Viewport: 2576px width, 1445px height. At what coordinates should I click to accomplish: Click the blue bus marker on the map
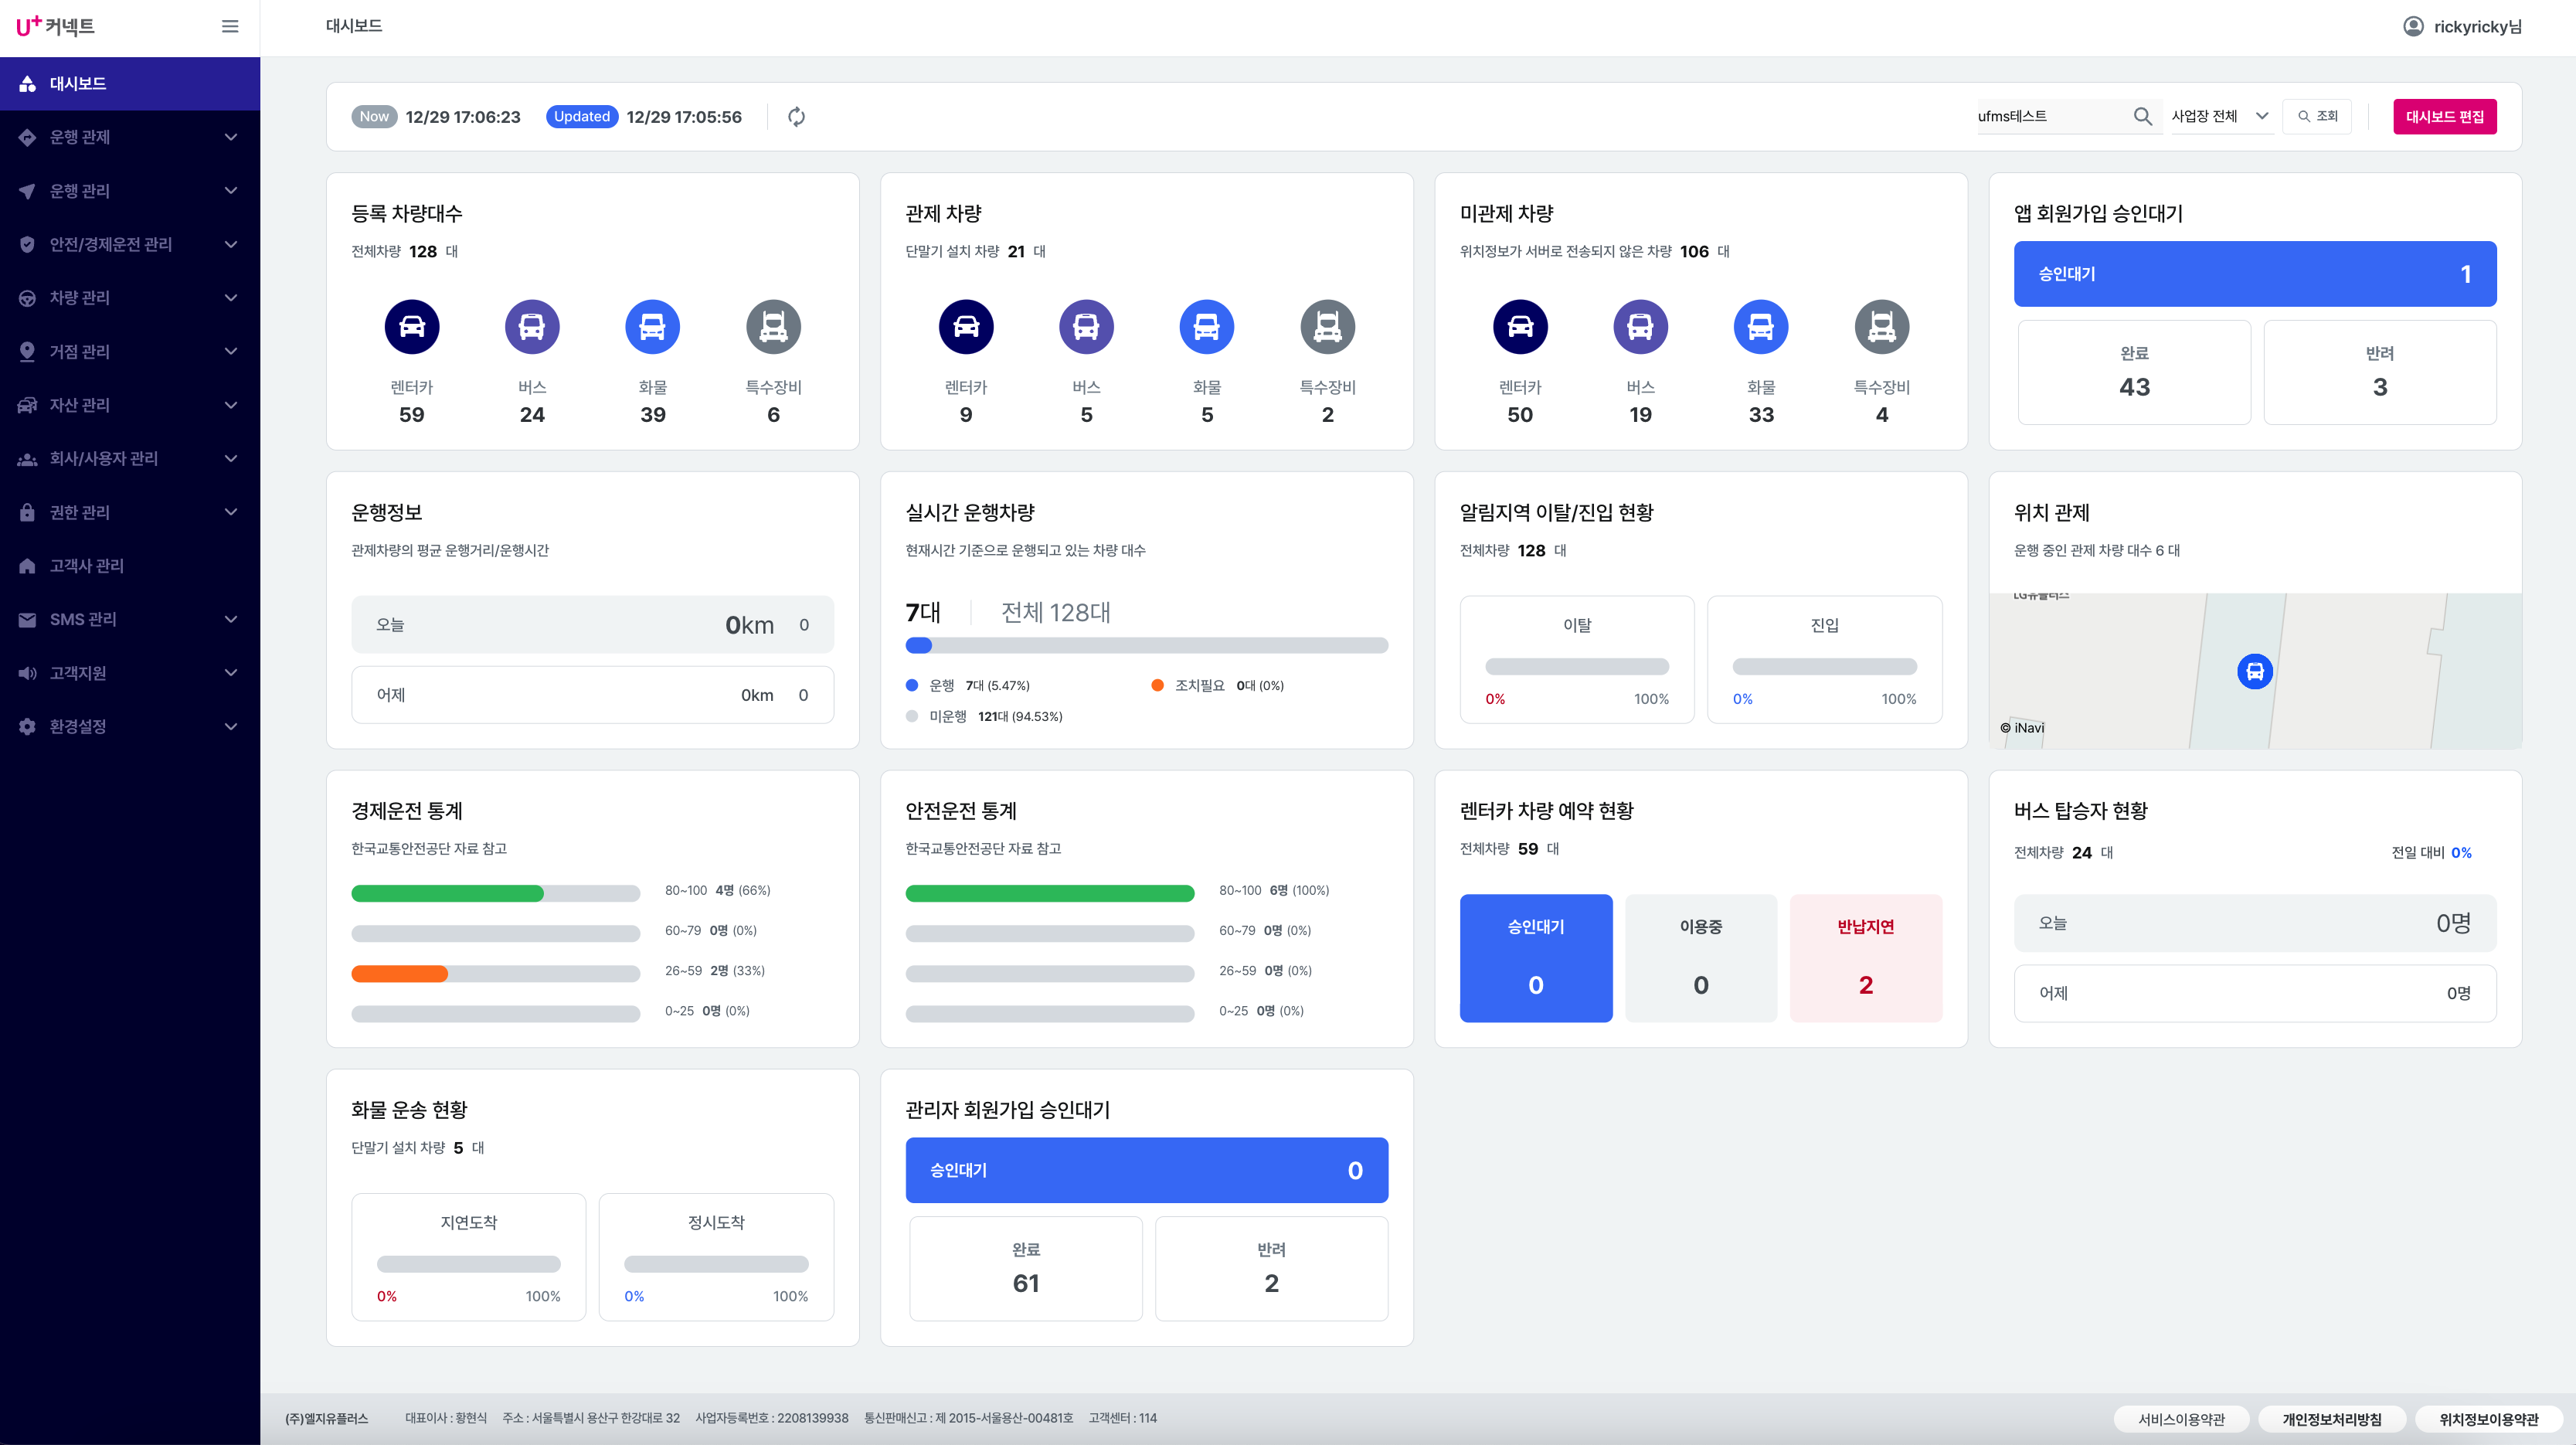(2254, 671)
